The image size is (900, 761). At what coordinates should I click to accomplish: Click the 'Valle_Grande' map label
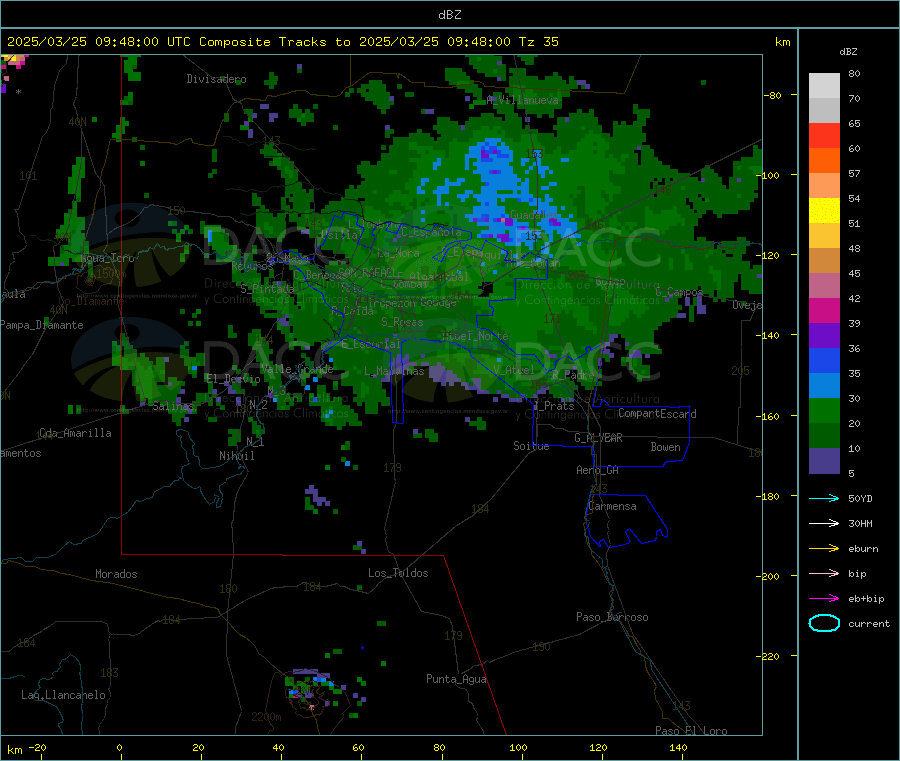coord(297,369)
